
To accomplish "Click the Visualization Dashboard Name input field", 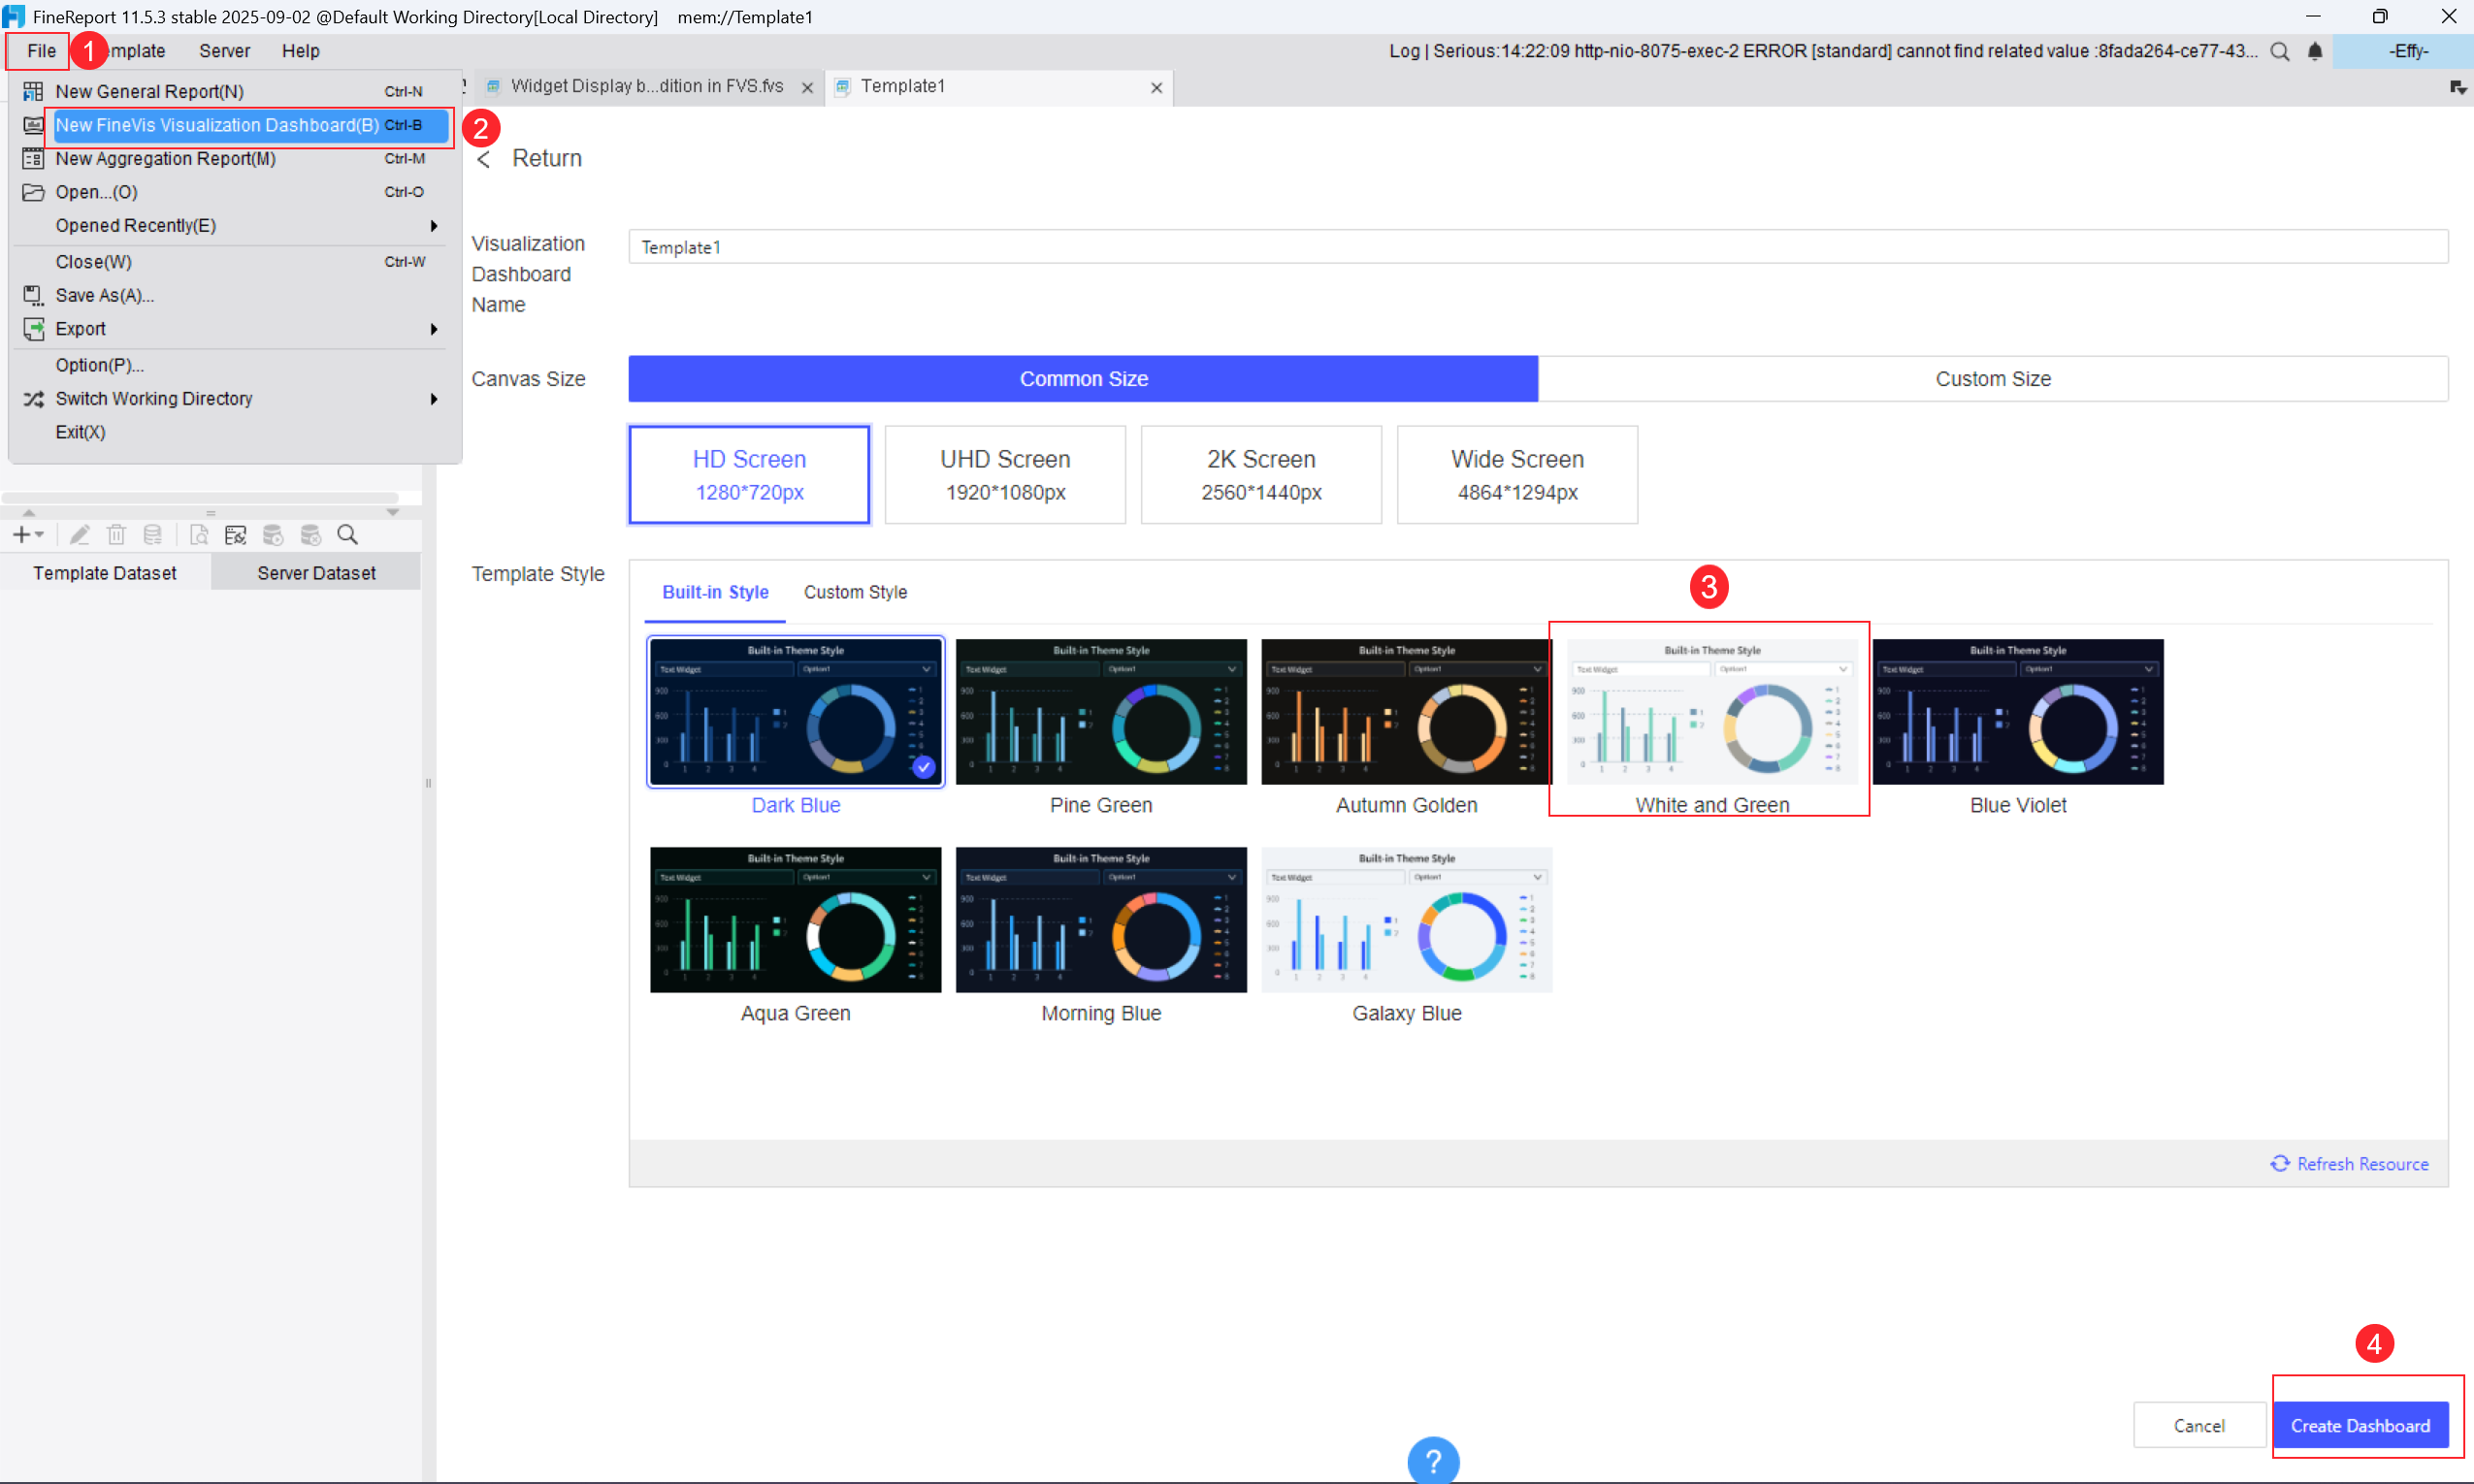I will point(1538,247).
